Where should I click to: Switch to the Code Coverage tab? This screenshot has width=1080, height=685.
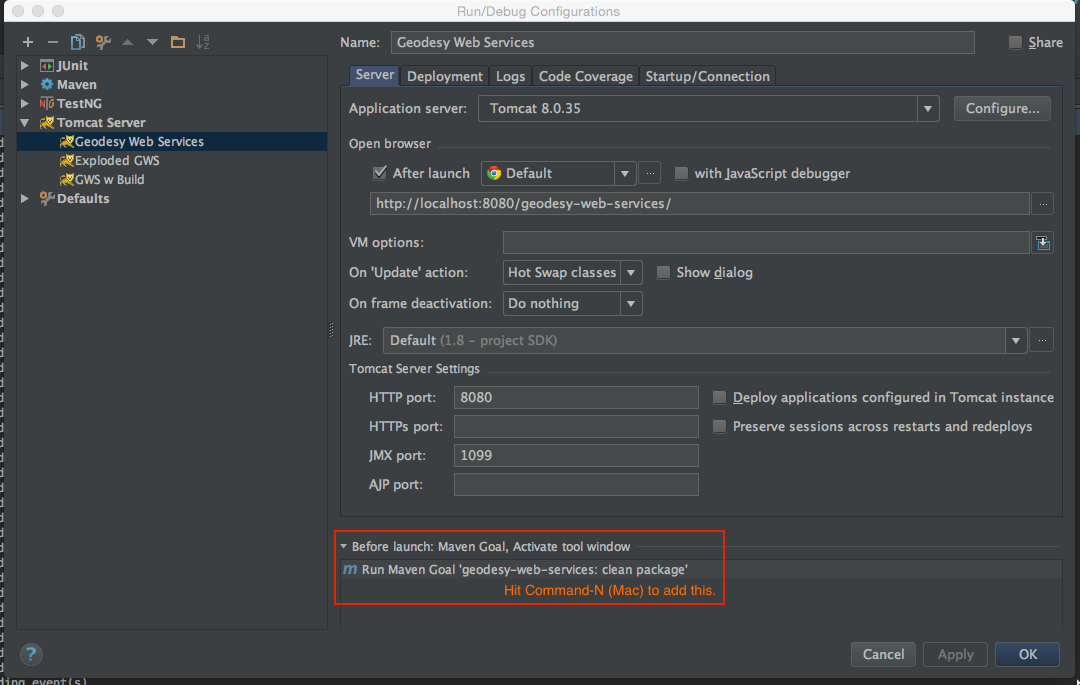(585, 76)
